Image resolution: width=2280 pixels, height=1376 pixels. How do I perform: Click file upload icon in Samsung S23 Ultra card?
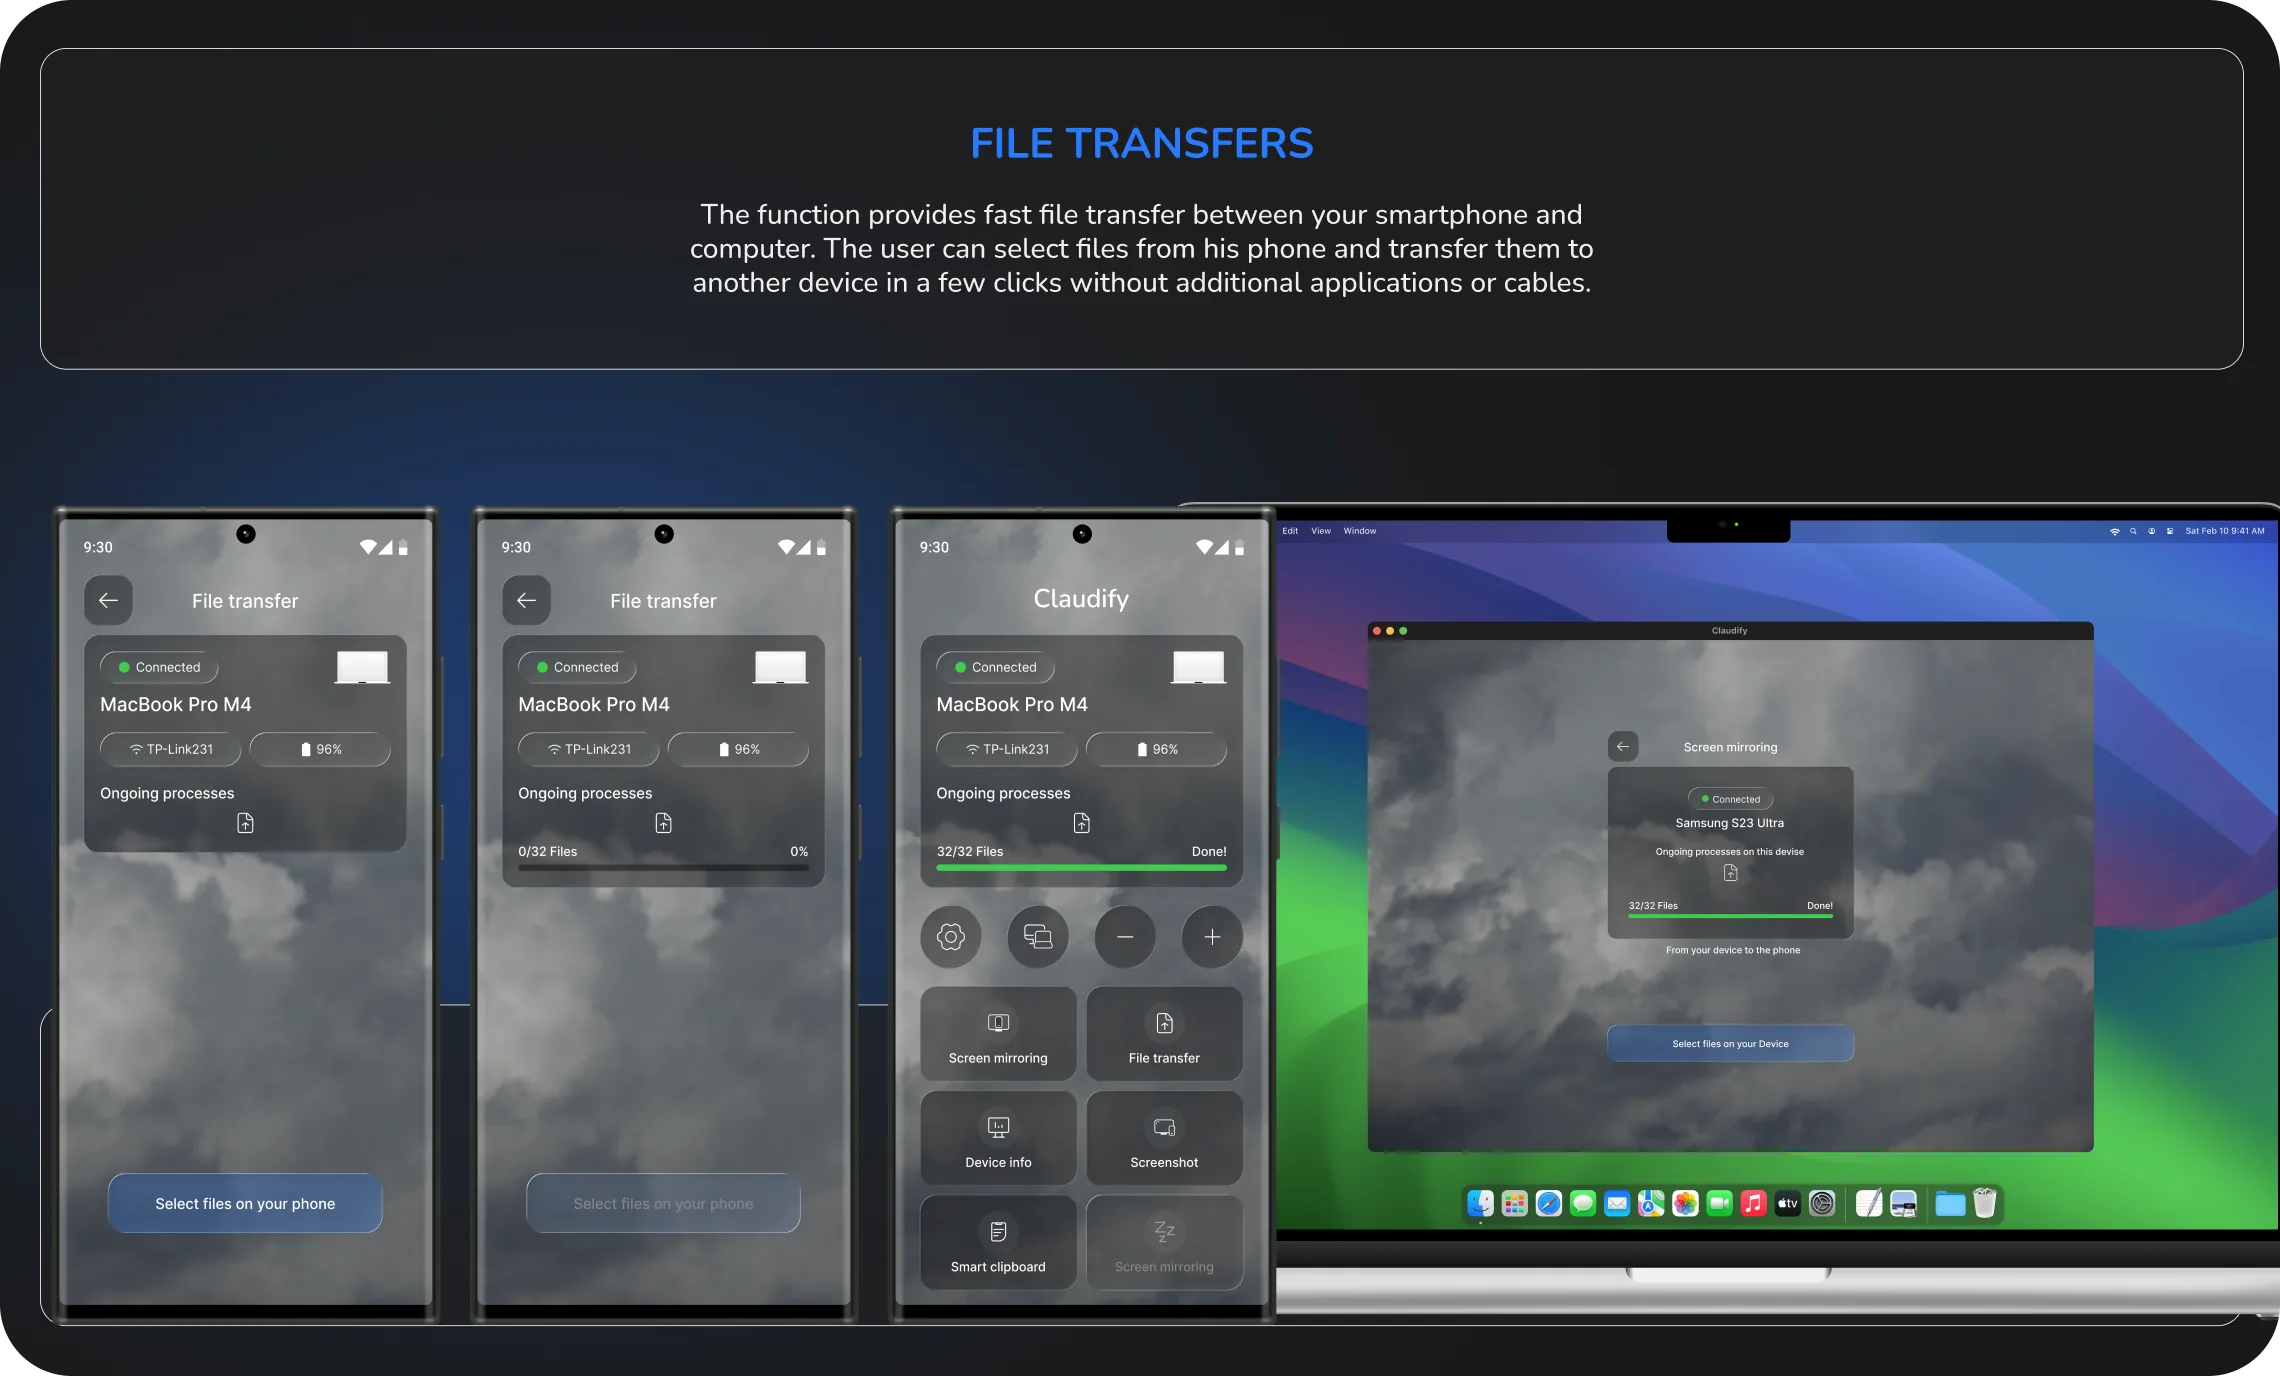(1730, 873)
